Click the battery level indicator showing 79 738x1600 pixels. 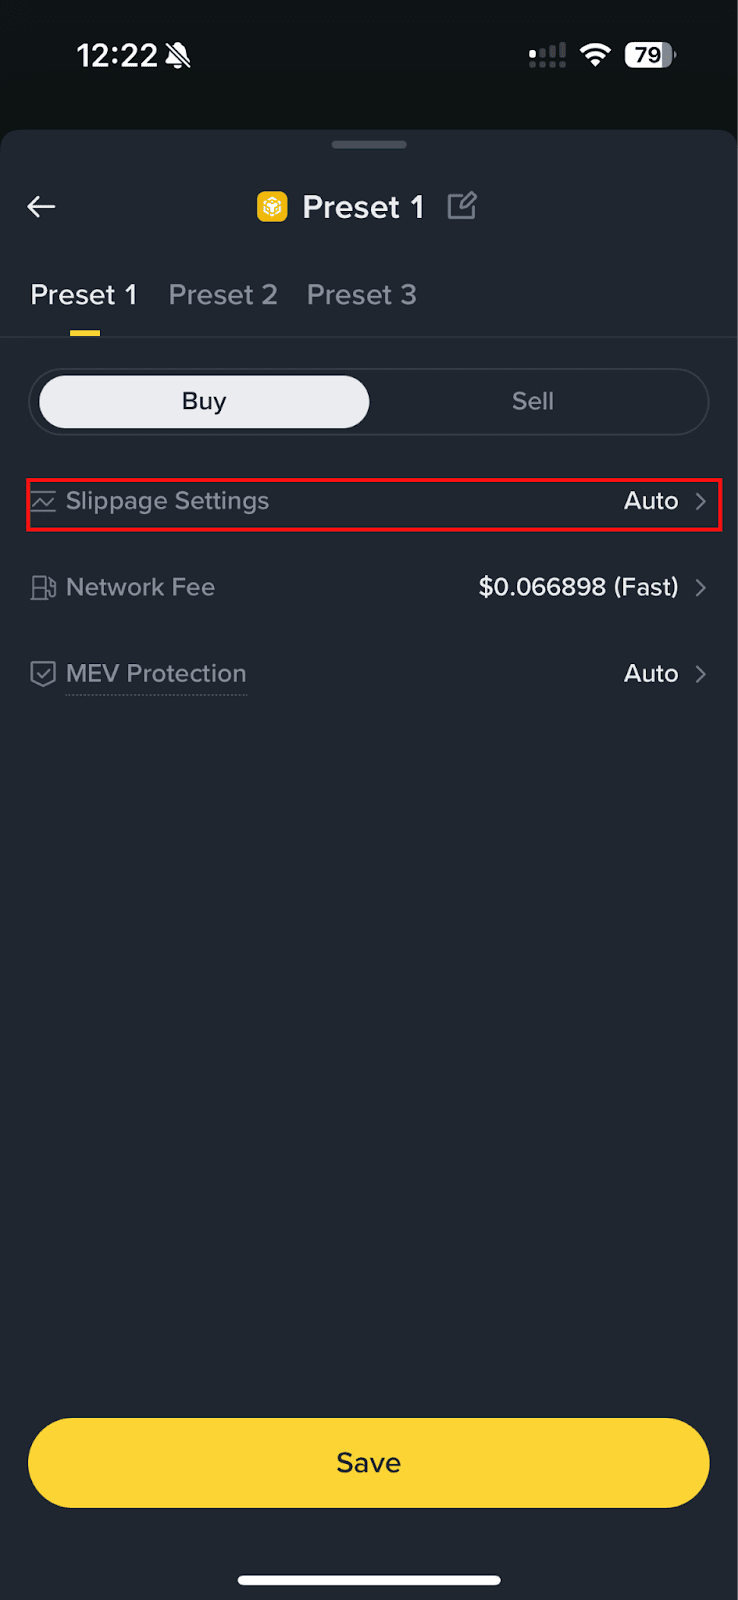click(x=649, y=55)
